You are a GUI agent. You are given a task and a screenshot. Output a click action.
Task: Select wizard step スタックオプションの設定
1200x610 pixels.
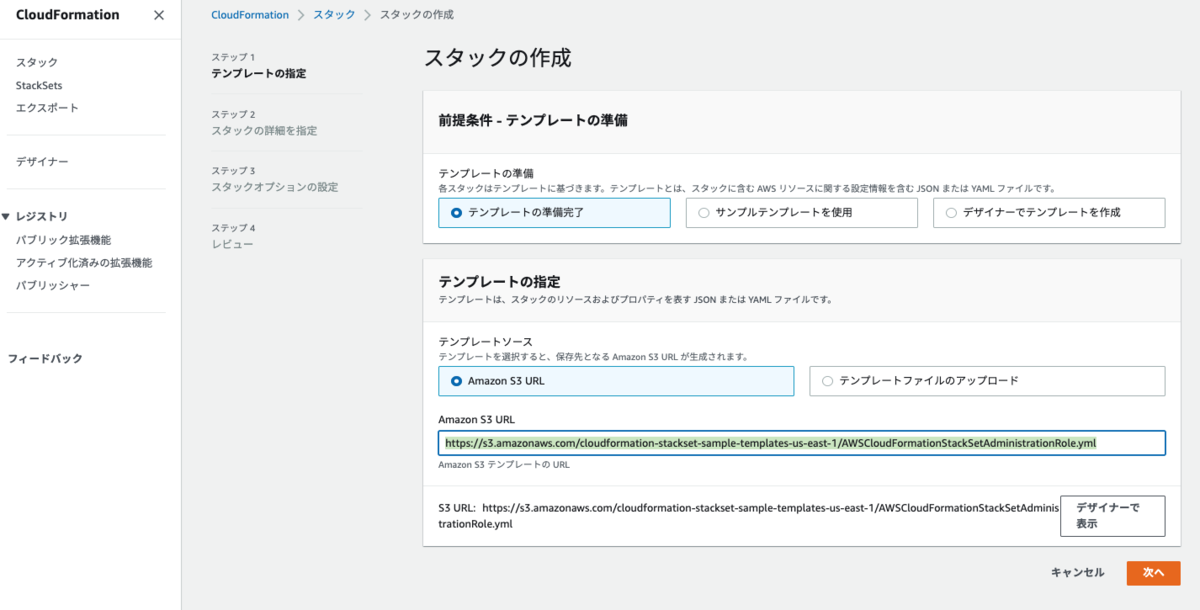275,187
